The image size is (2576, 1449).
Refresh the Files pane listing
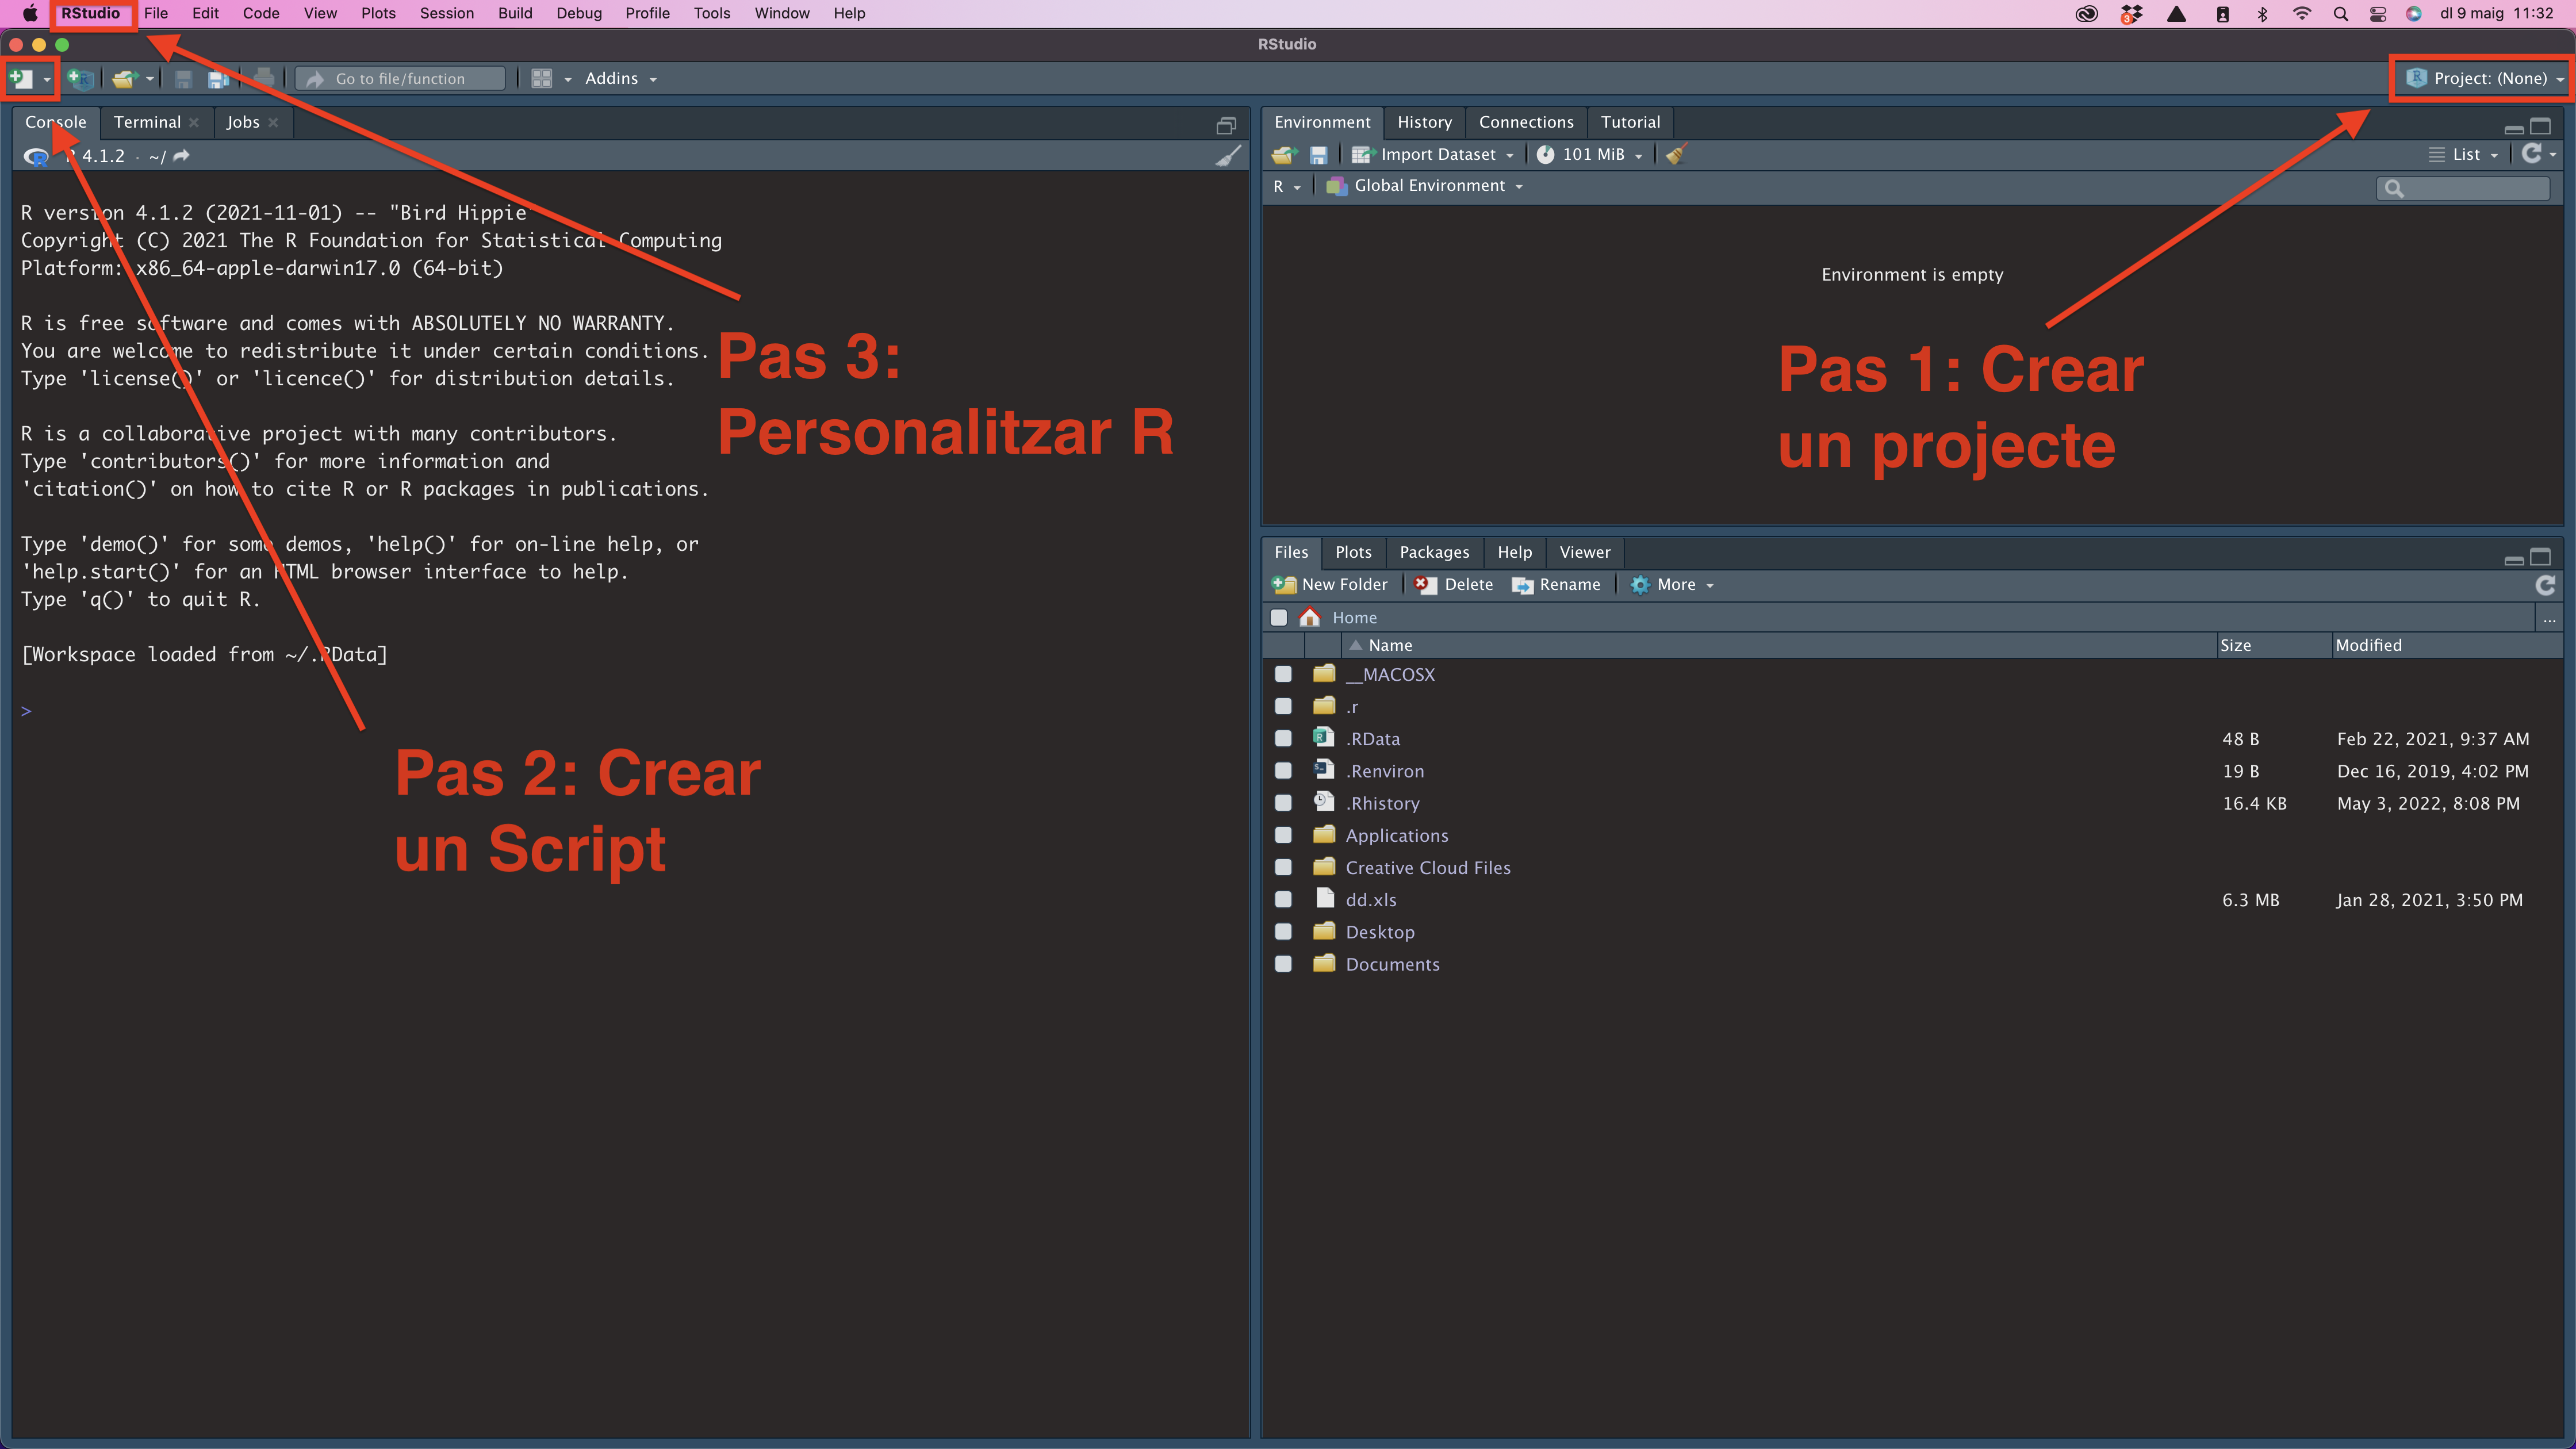point(2546,585)
